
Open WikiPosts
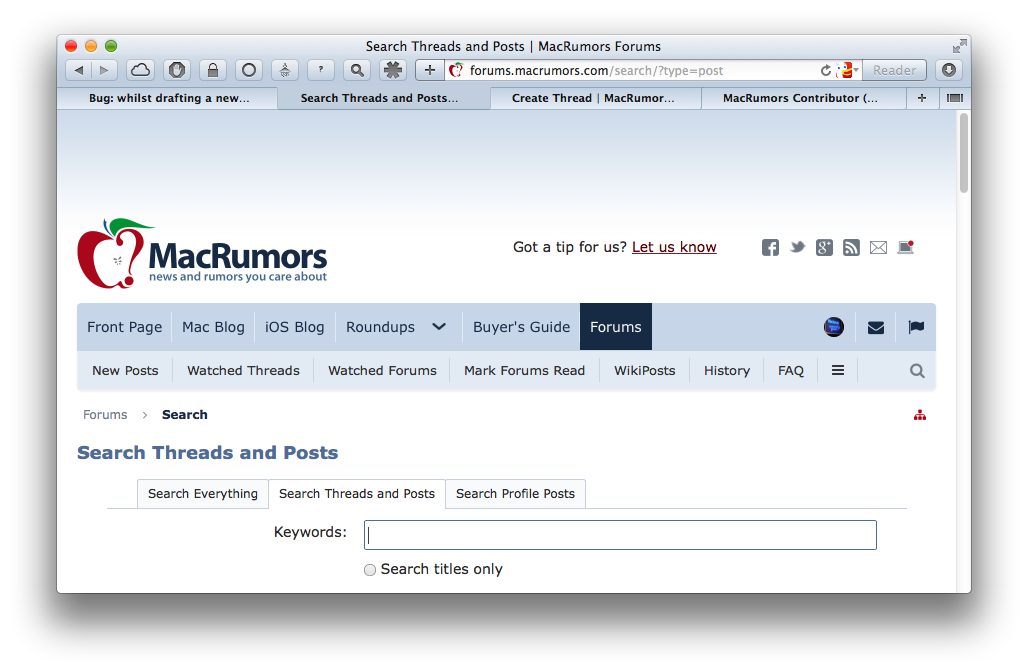tap(644, 370)
